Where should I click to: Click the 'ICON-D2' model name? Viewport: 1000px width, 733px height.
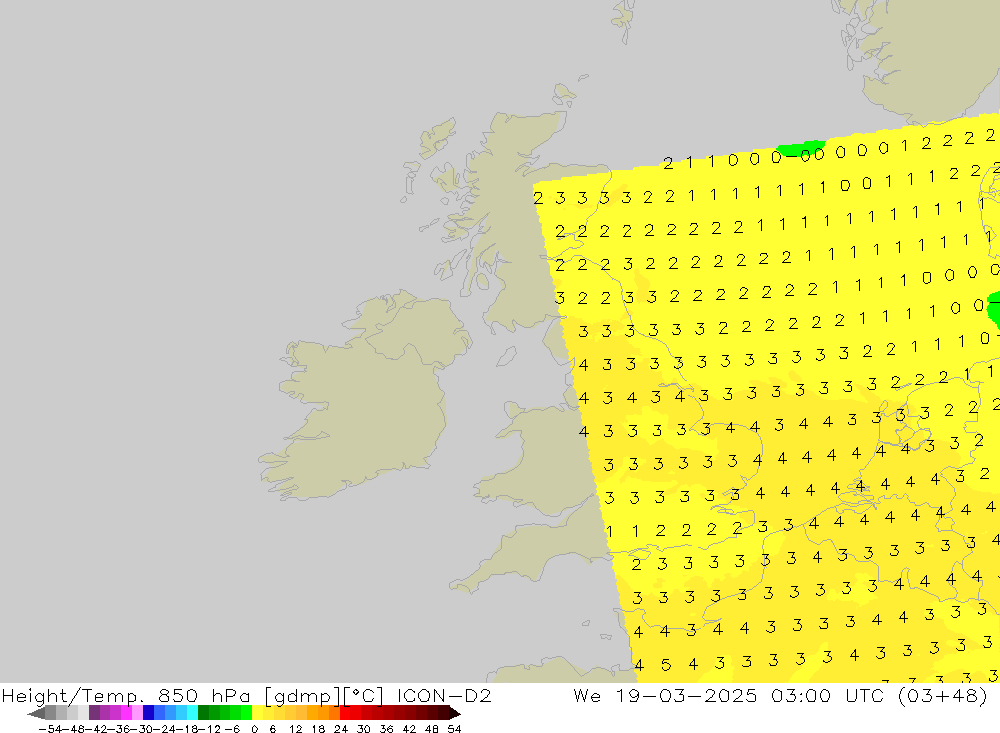(444, 695)
